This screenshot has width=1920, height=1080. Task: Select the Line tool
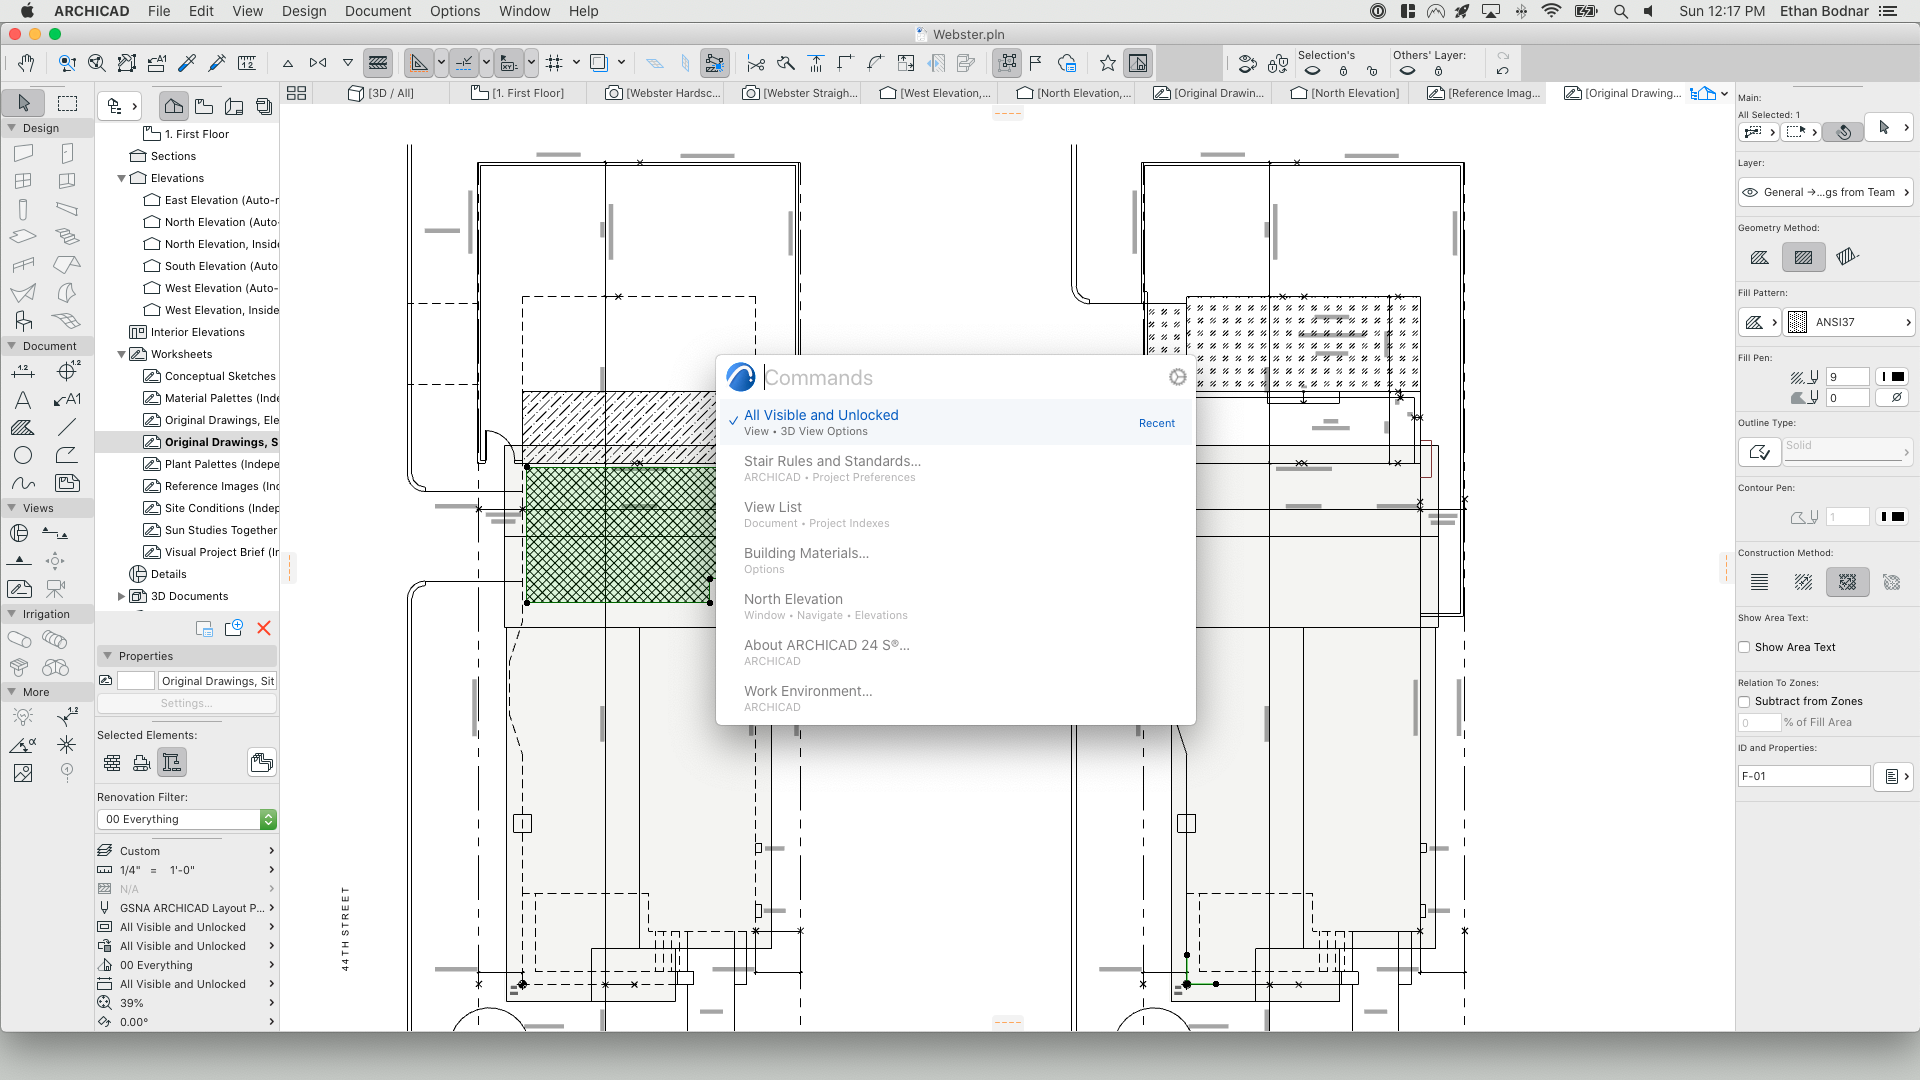[67, 427]
